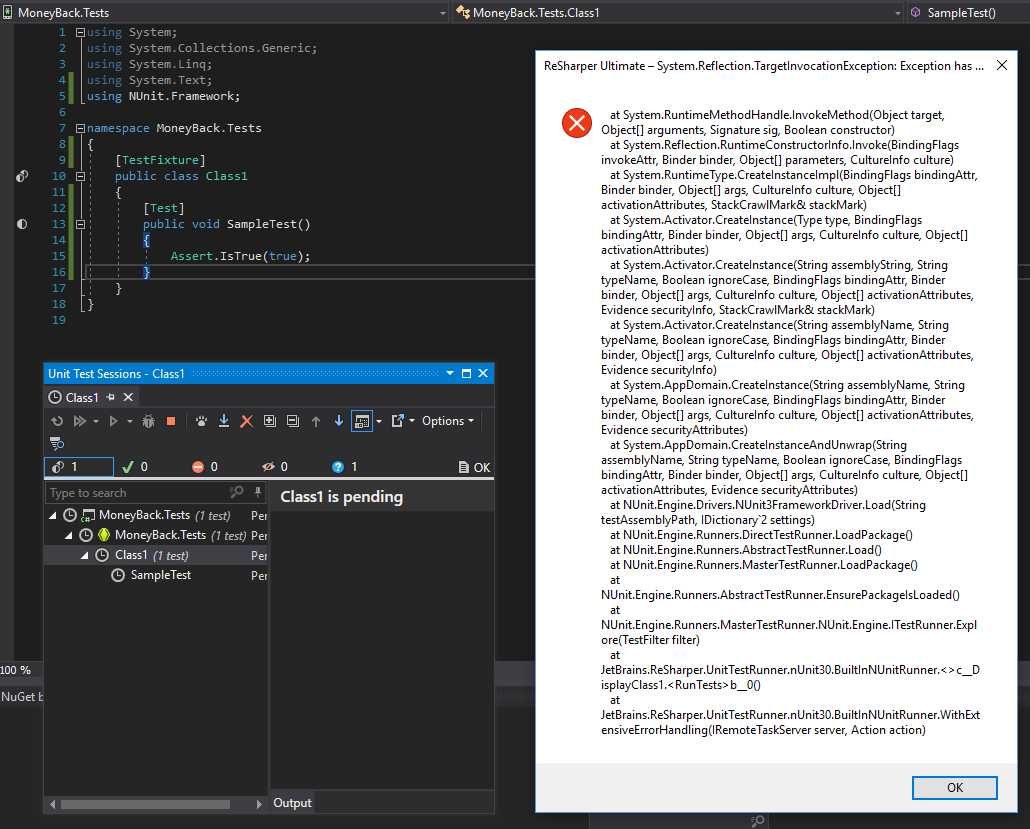Click Run All Tests double-arrow icon
1030x829 pixels.
pos(80,421)
